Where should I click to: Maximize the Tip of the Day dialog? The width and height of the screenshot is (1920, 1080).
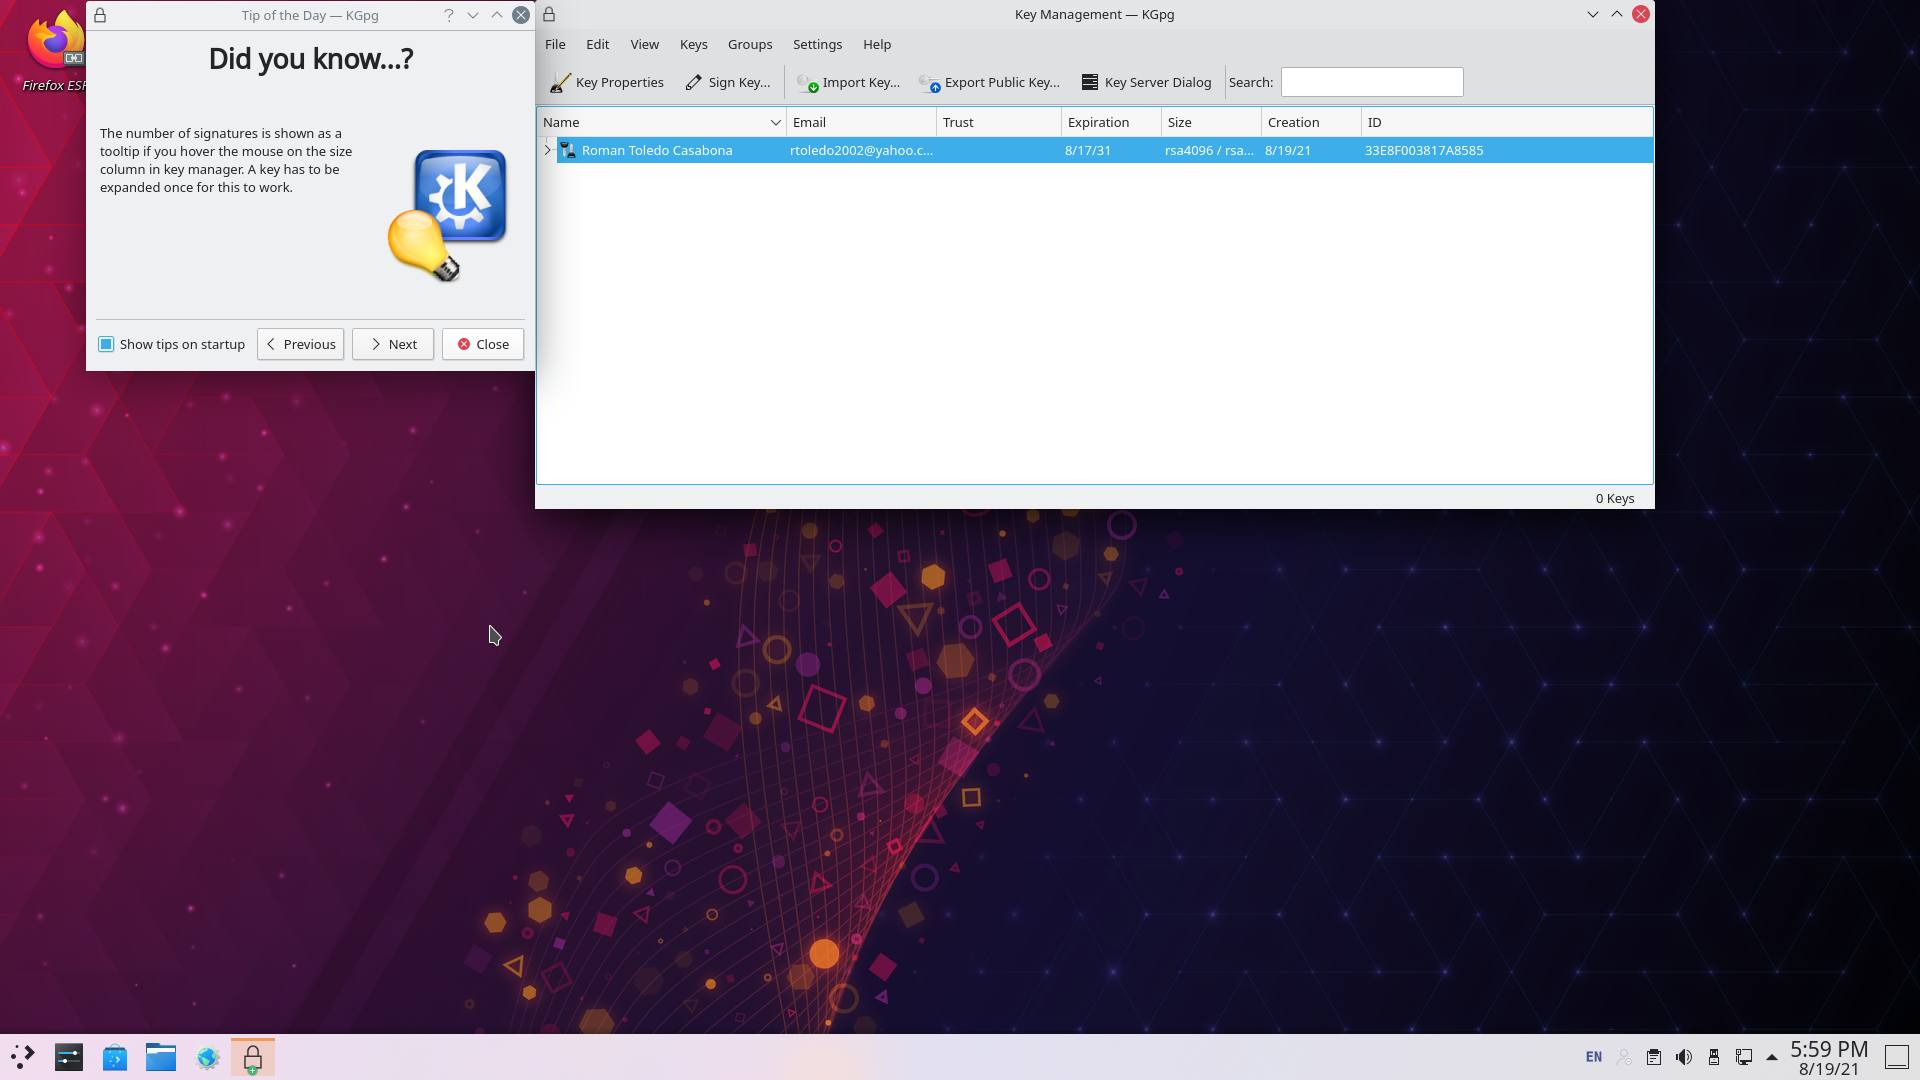coord(496,15)
